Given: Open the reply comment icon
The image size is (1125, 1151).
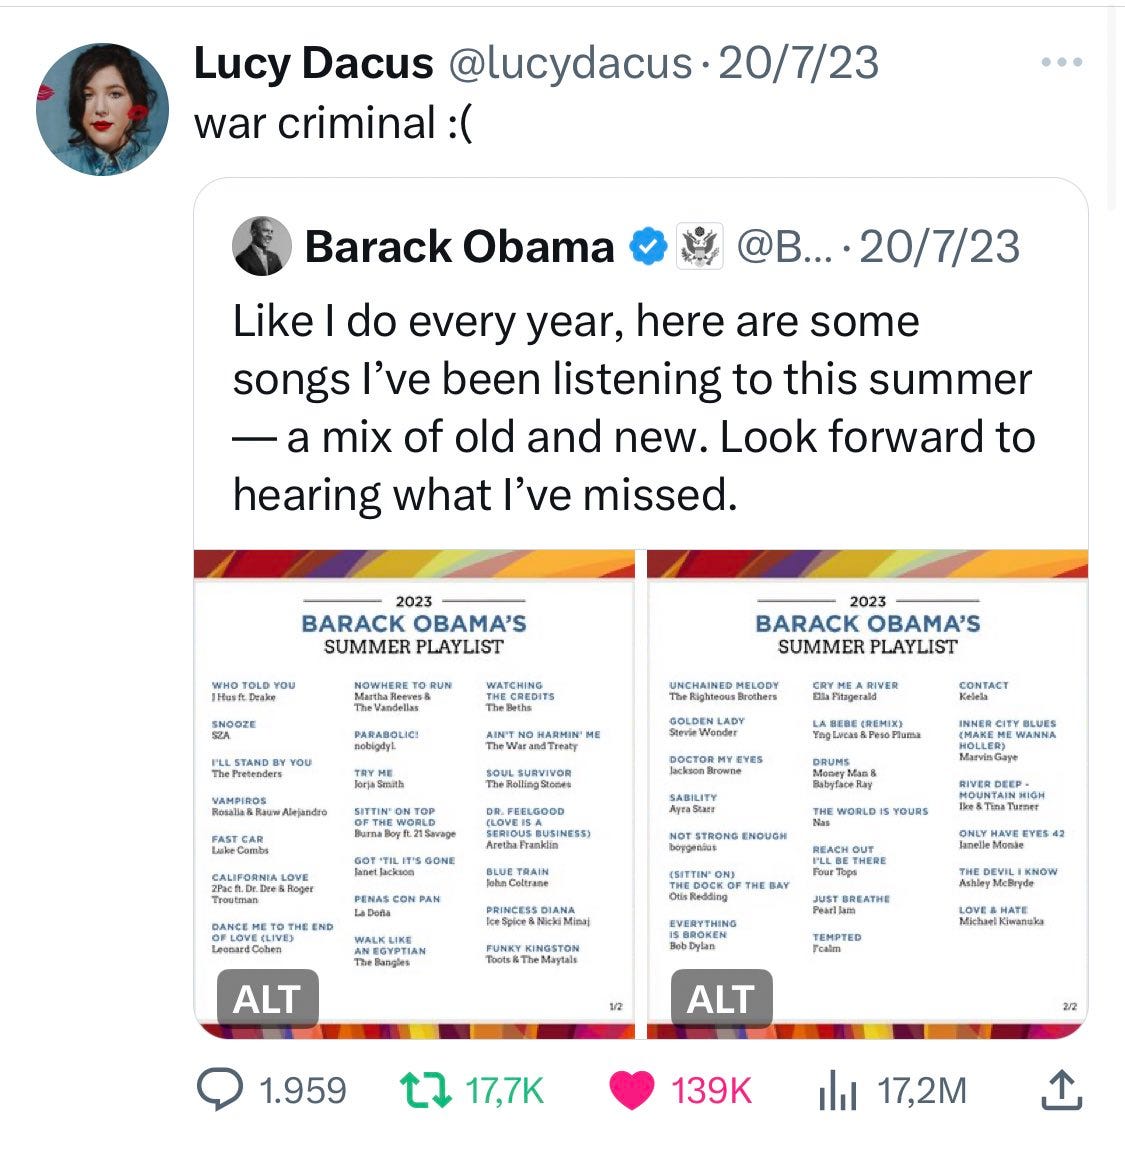Looking at the screenshot, I should pos(219,1089).
